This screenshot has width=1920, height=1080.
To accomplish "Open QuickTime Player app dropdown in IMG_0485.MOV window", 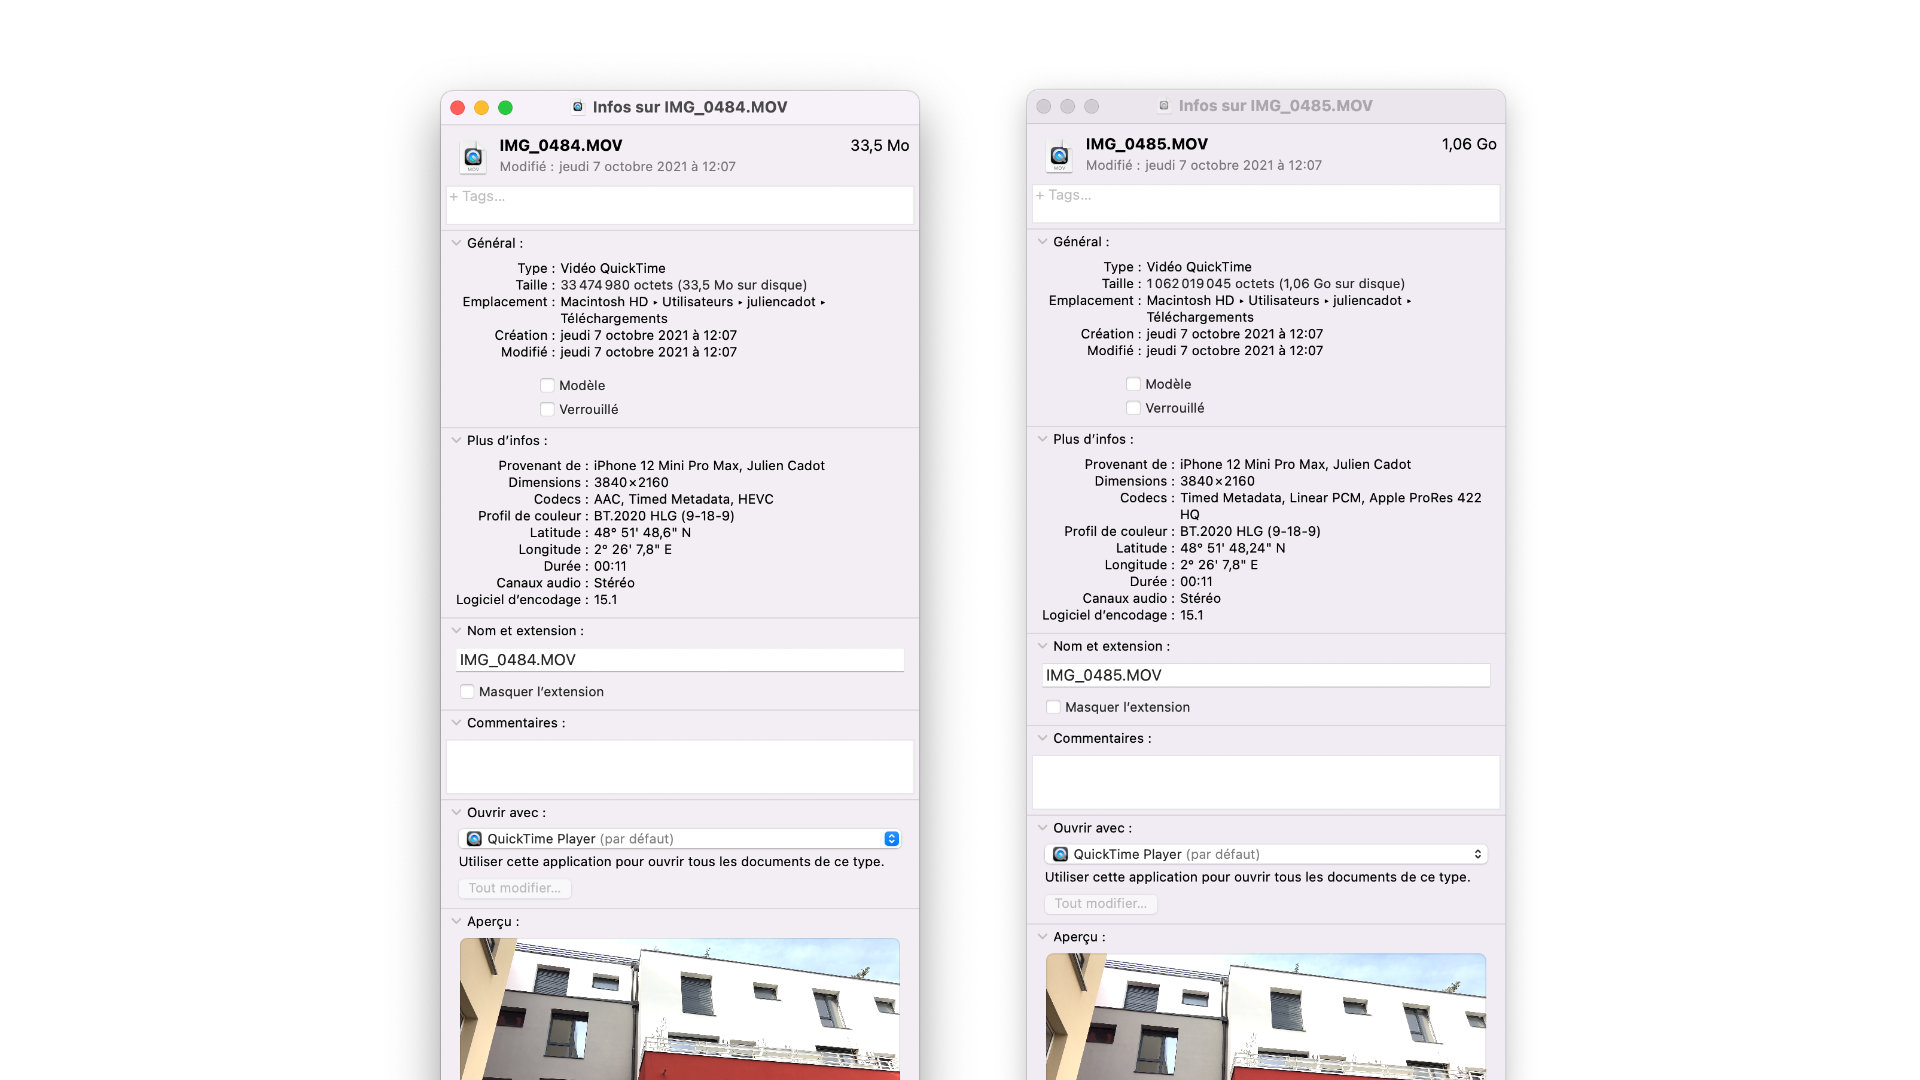I will tap(1266, 854).
